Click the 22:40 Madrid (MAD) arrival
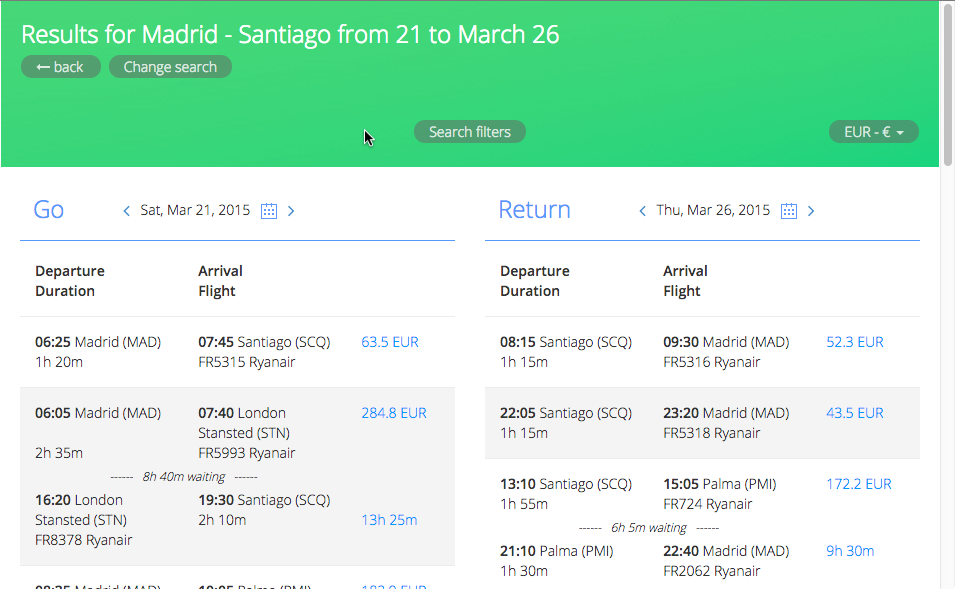 coord(726,551)
